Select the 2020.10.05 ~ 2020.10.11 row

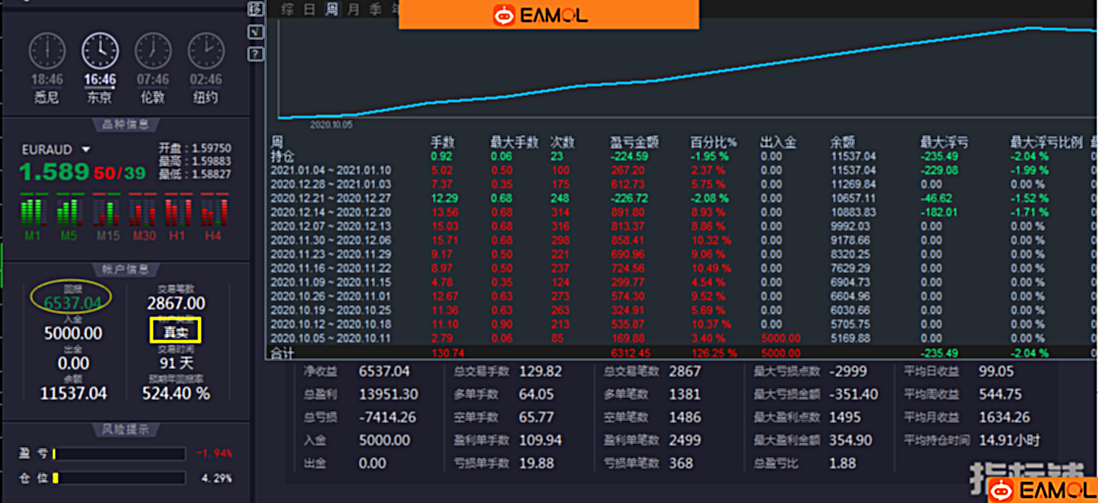[x=680, y=338]
